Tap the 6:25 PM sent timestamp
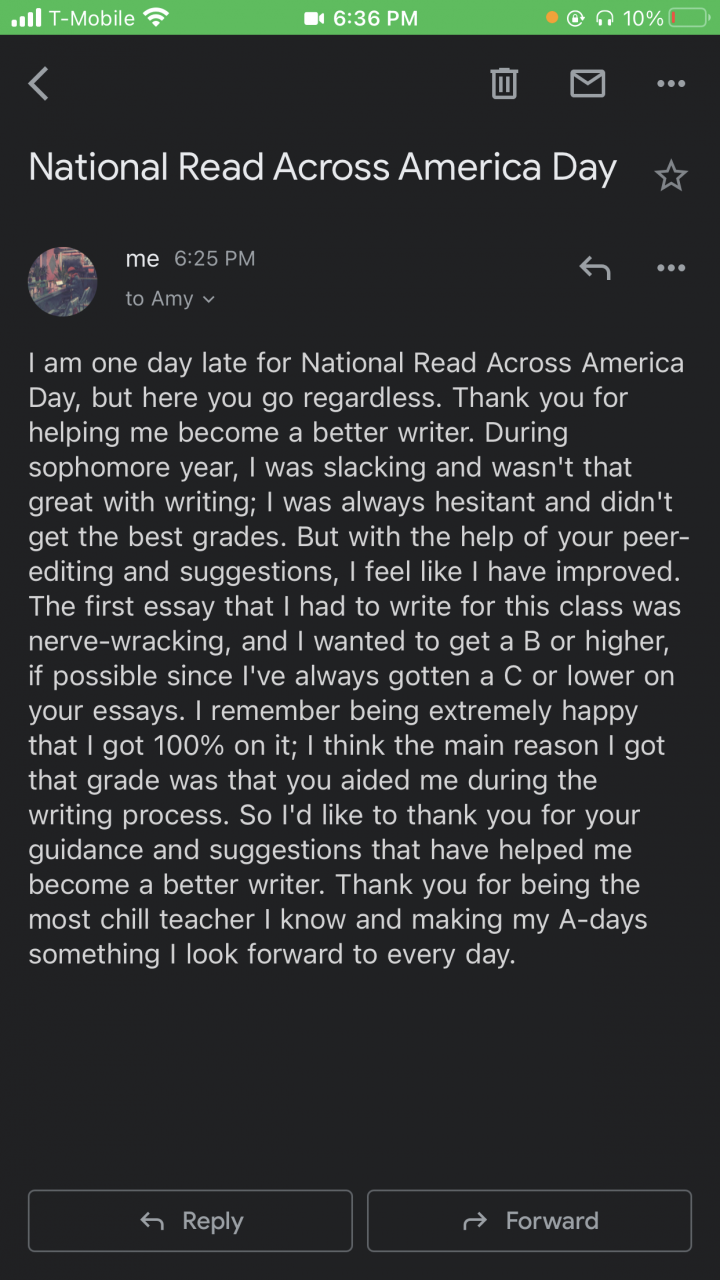Image resolution: width=720 pixels, height=1280 pixels. pos(214,259)
